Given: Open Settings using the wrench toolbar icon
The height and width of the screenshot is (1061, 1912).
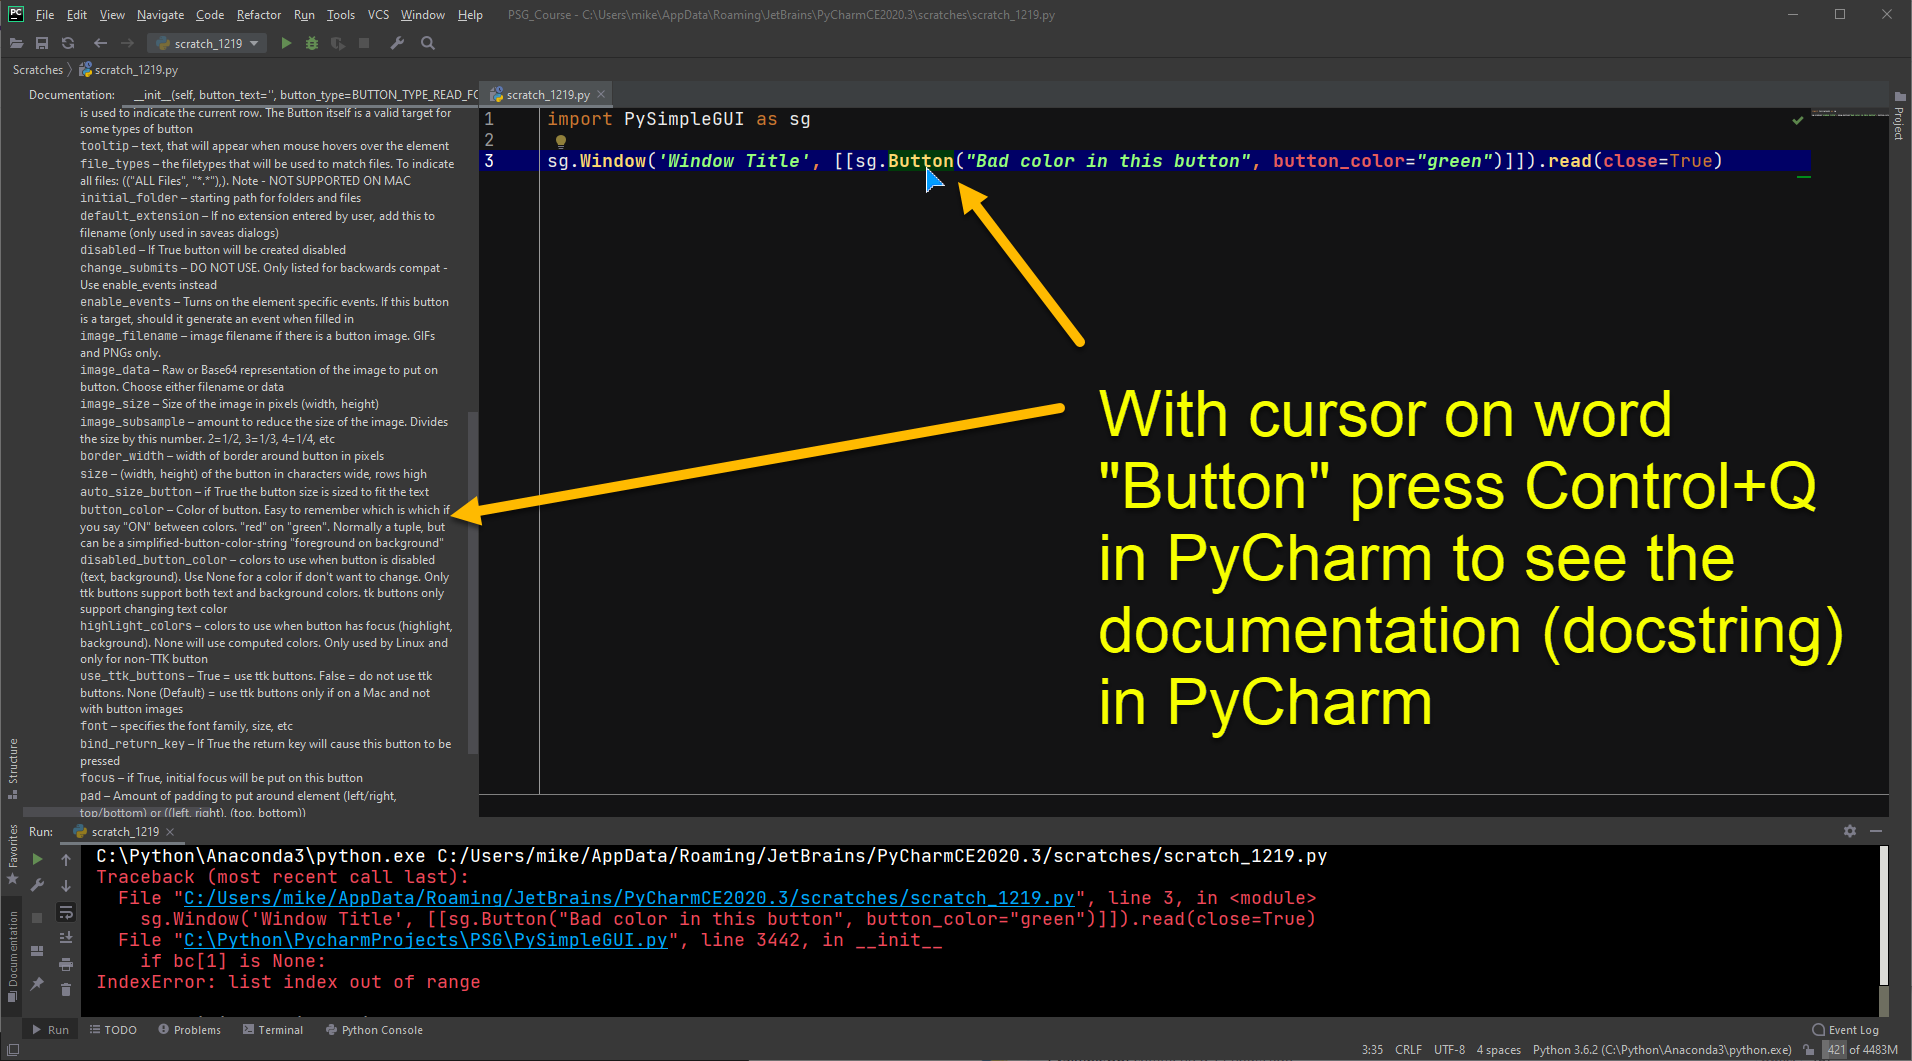Looking at the screenshot, I should pos(397,43).
